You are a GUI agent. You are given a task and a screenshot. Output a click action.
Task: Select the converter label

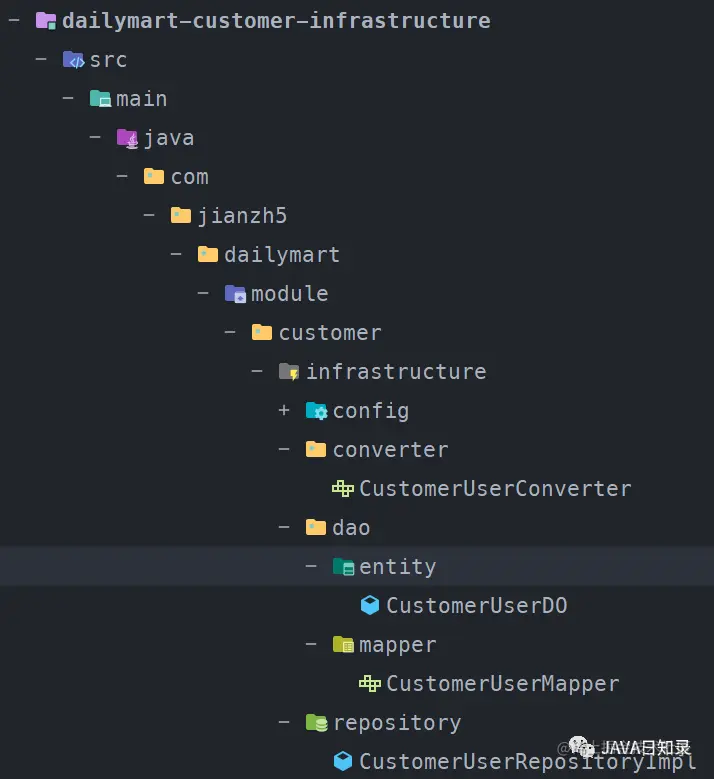pos(391,450)
